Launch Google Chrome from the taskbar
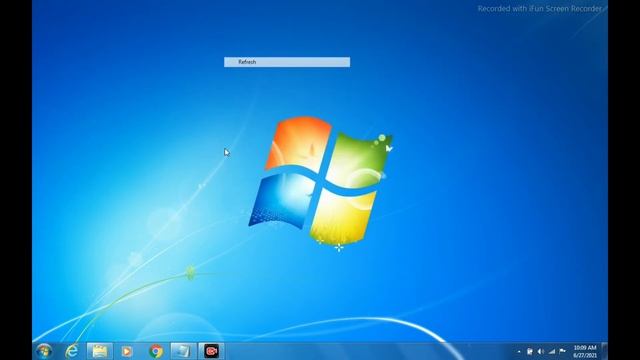This screenshot has height=360, width=640. click(156, 351)
